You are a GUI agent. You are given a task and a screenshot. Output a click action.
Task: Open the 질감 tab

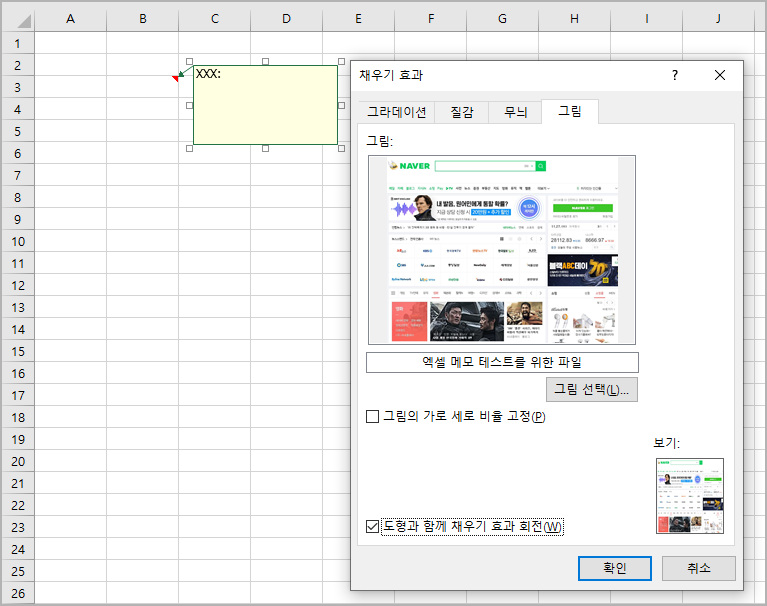point(462,112)
